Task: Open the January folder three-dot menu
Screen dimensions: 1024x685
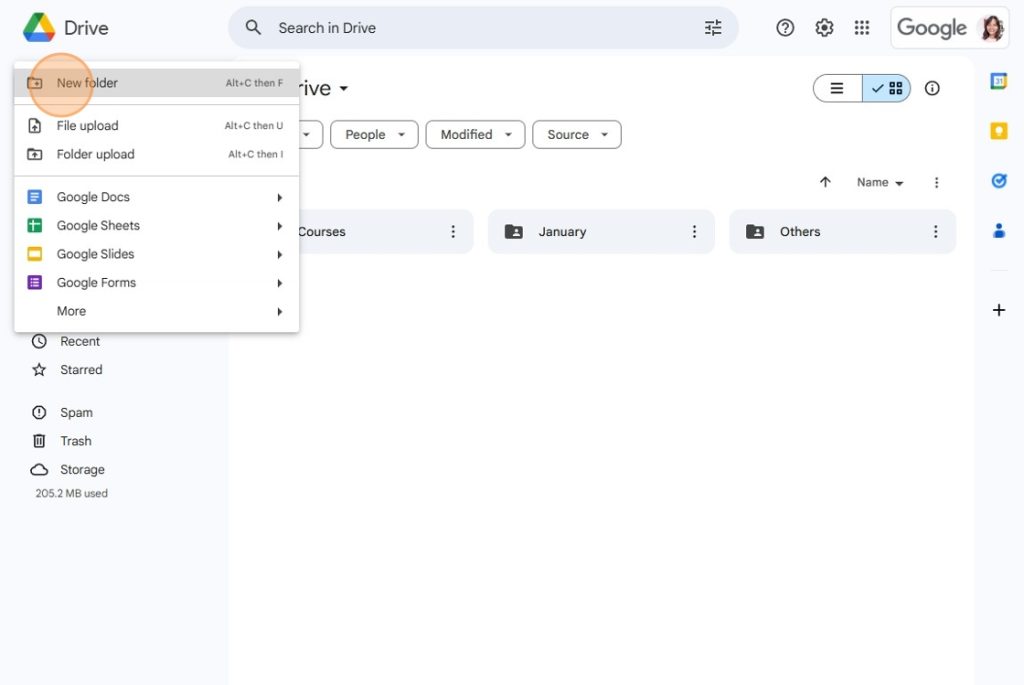Action: pos(694,231)
